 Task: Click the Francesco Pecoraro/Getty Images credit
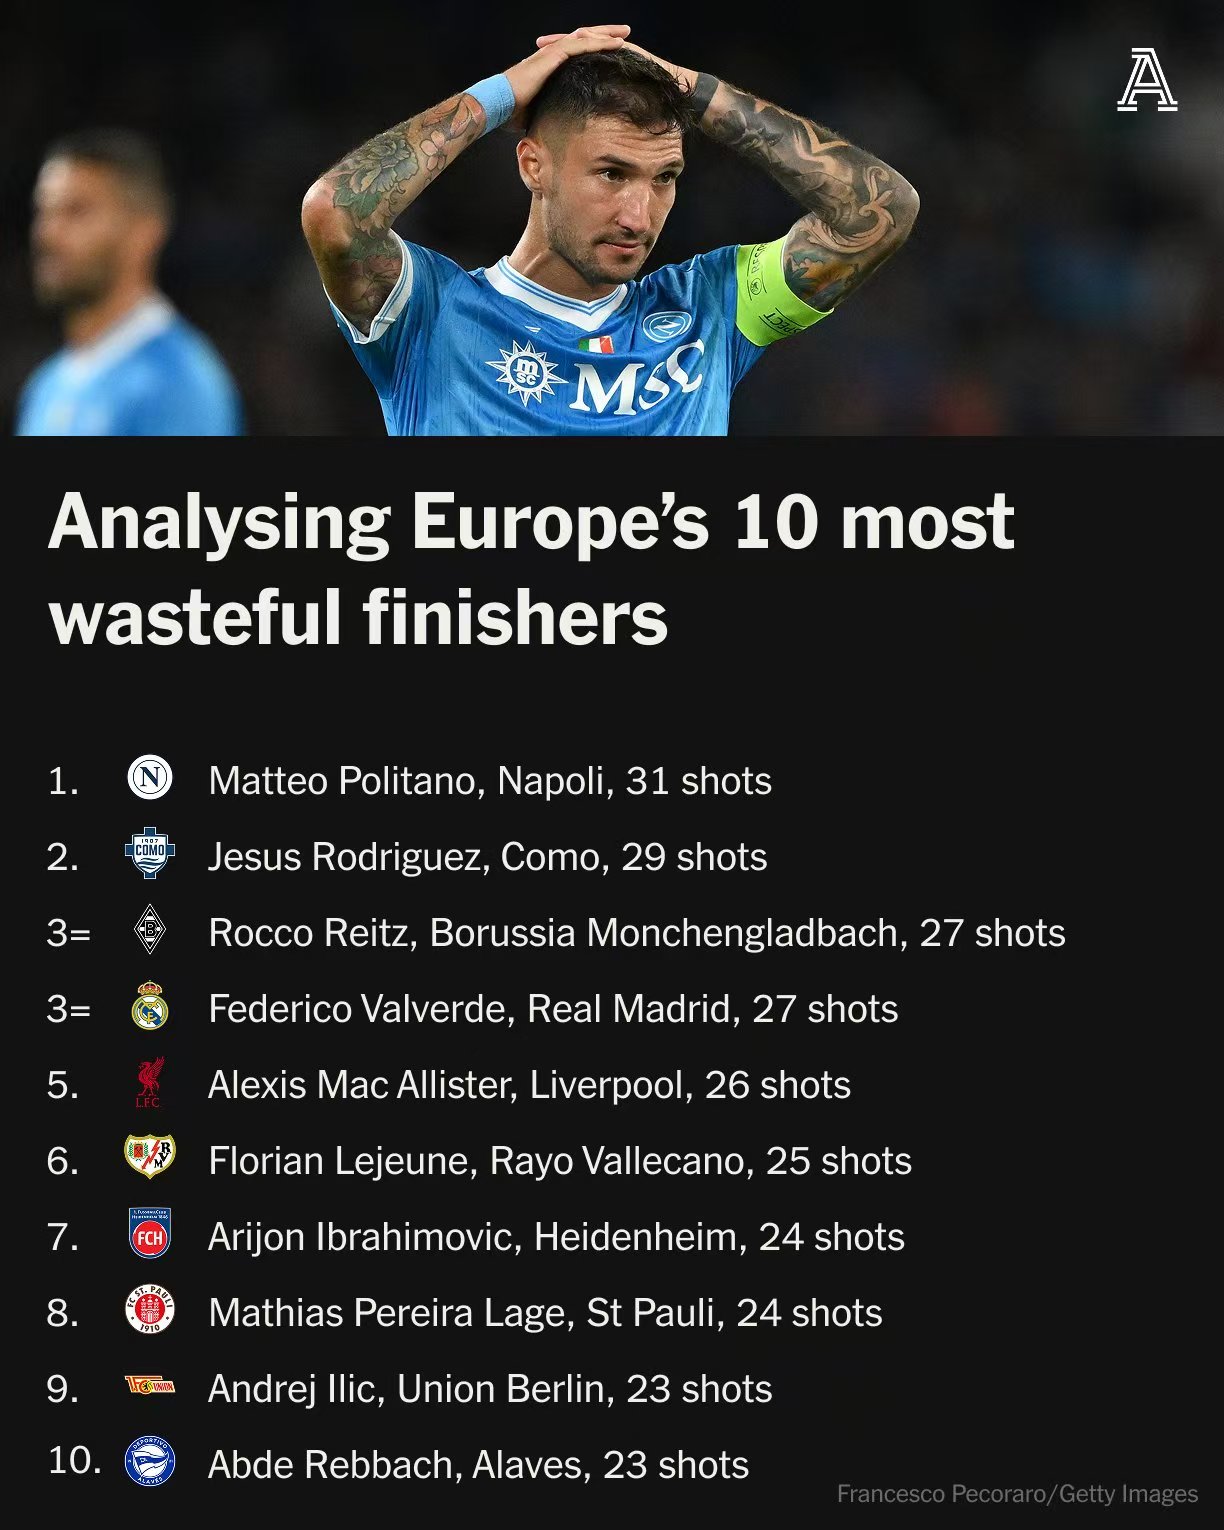pyautogui.click(x=1017, y=1494)
